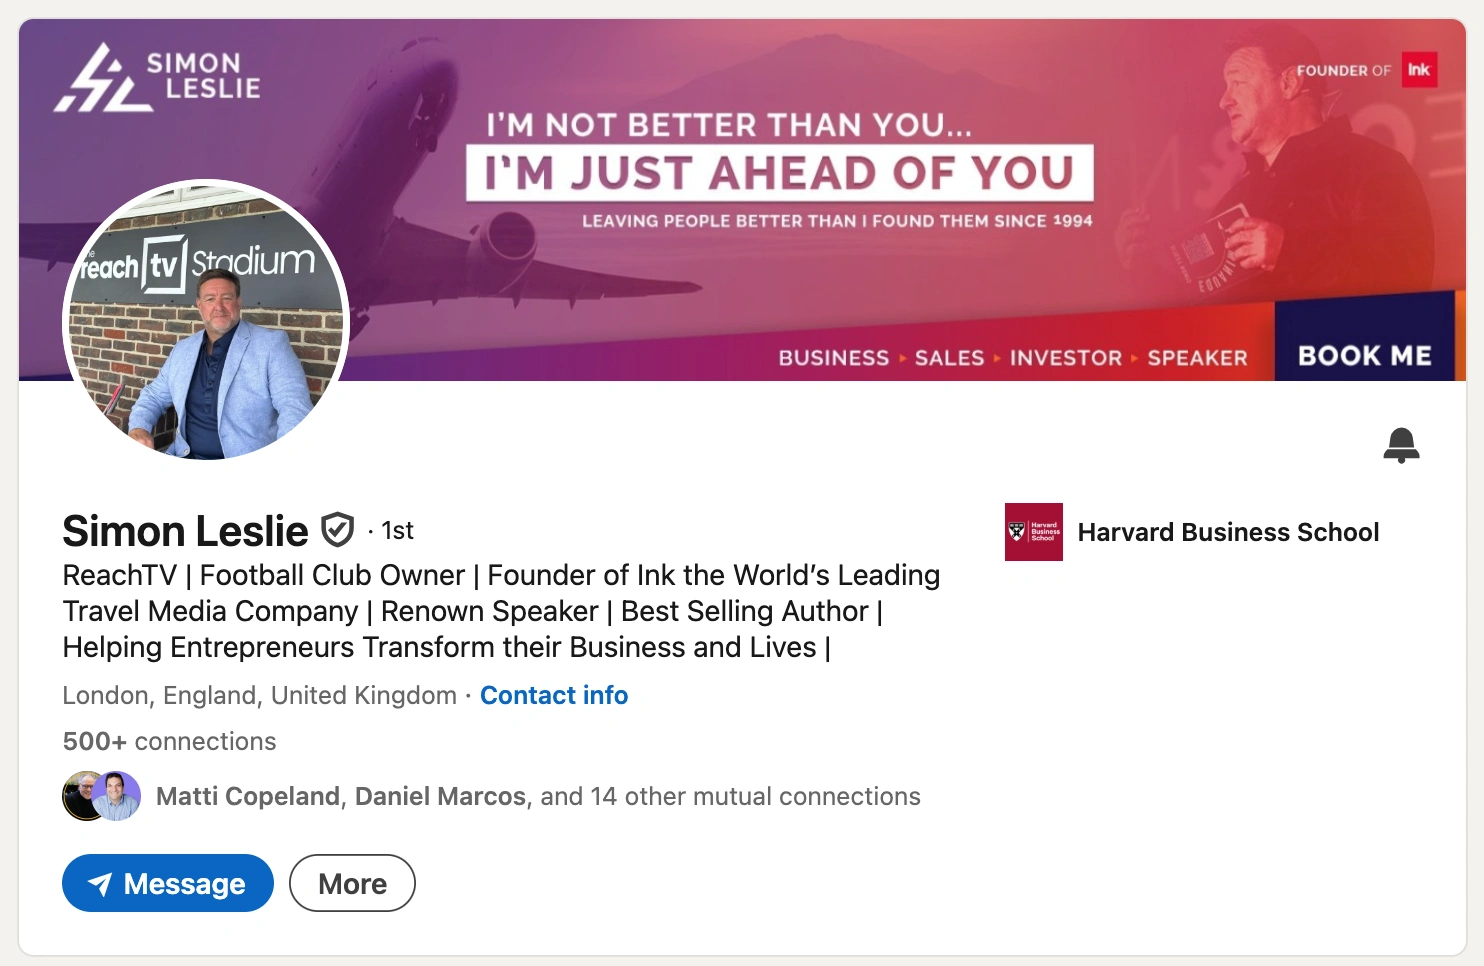Open the More actions dropdown
The image size is (1484, 966).
pos(352,884)
